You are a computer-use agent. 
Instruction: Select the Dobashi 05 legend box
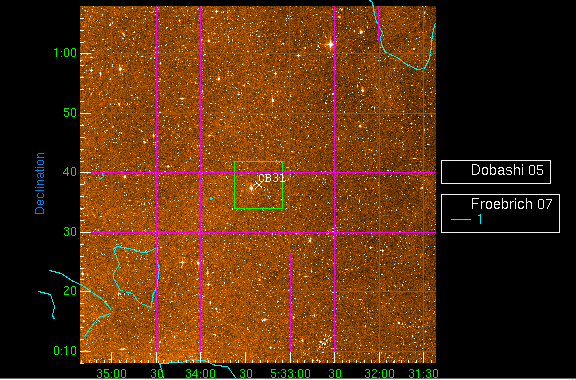(x=496, y=172)
